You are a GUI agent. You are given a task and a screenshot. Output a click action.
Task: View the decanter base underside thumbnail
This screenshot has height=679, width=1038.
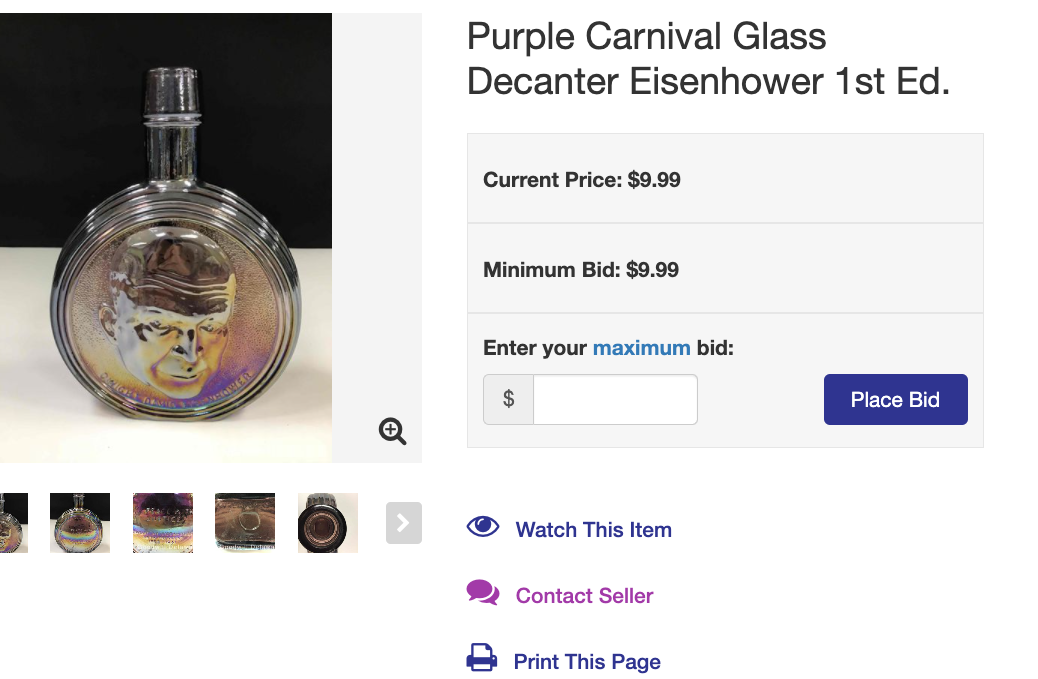pyautogui.click(x=245, y=523)
